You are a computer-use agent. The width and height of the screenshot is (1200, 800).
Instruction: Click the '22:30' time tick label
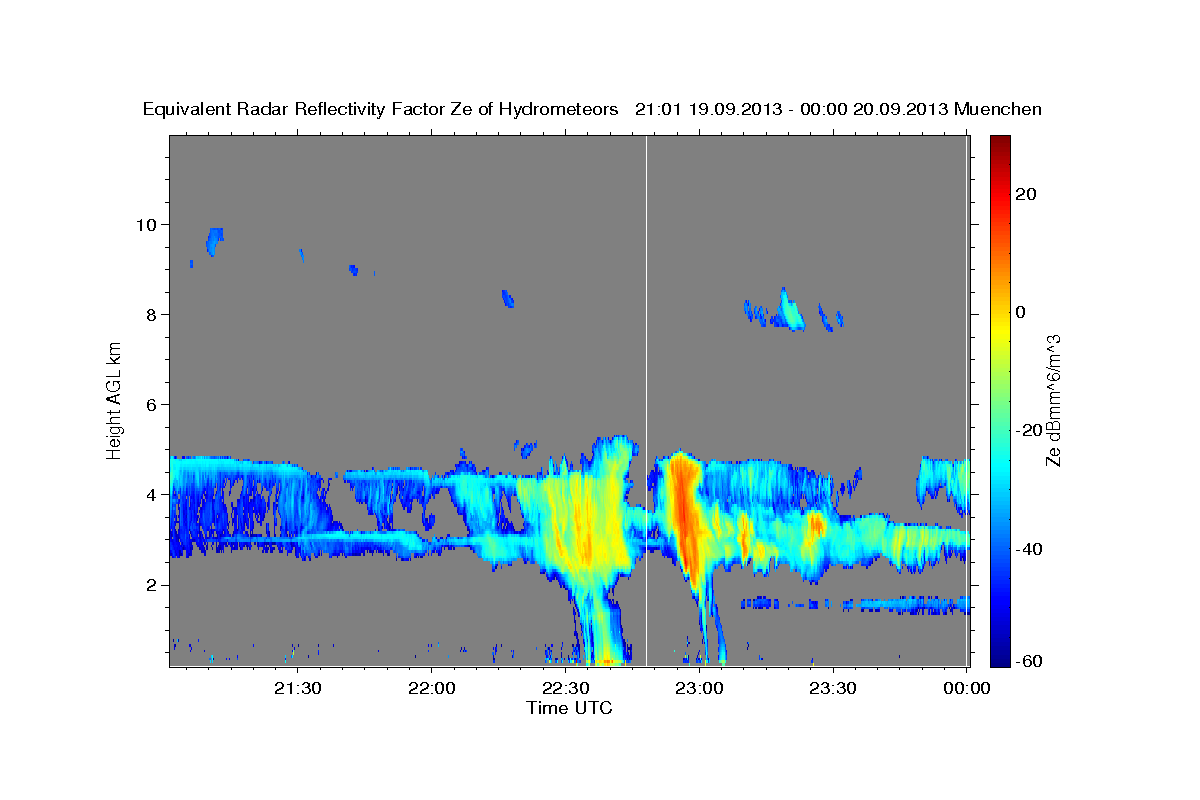click(565, 688)
